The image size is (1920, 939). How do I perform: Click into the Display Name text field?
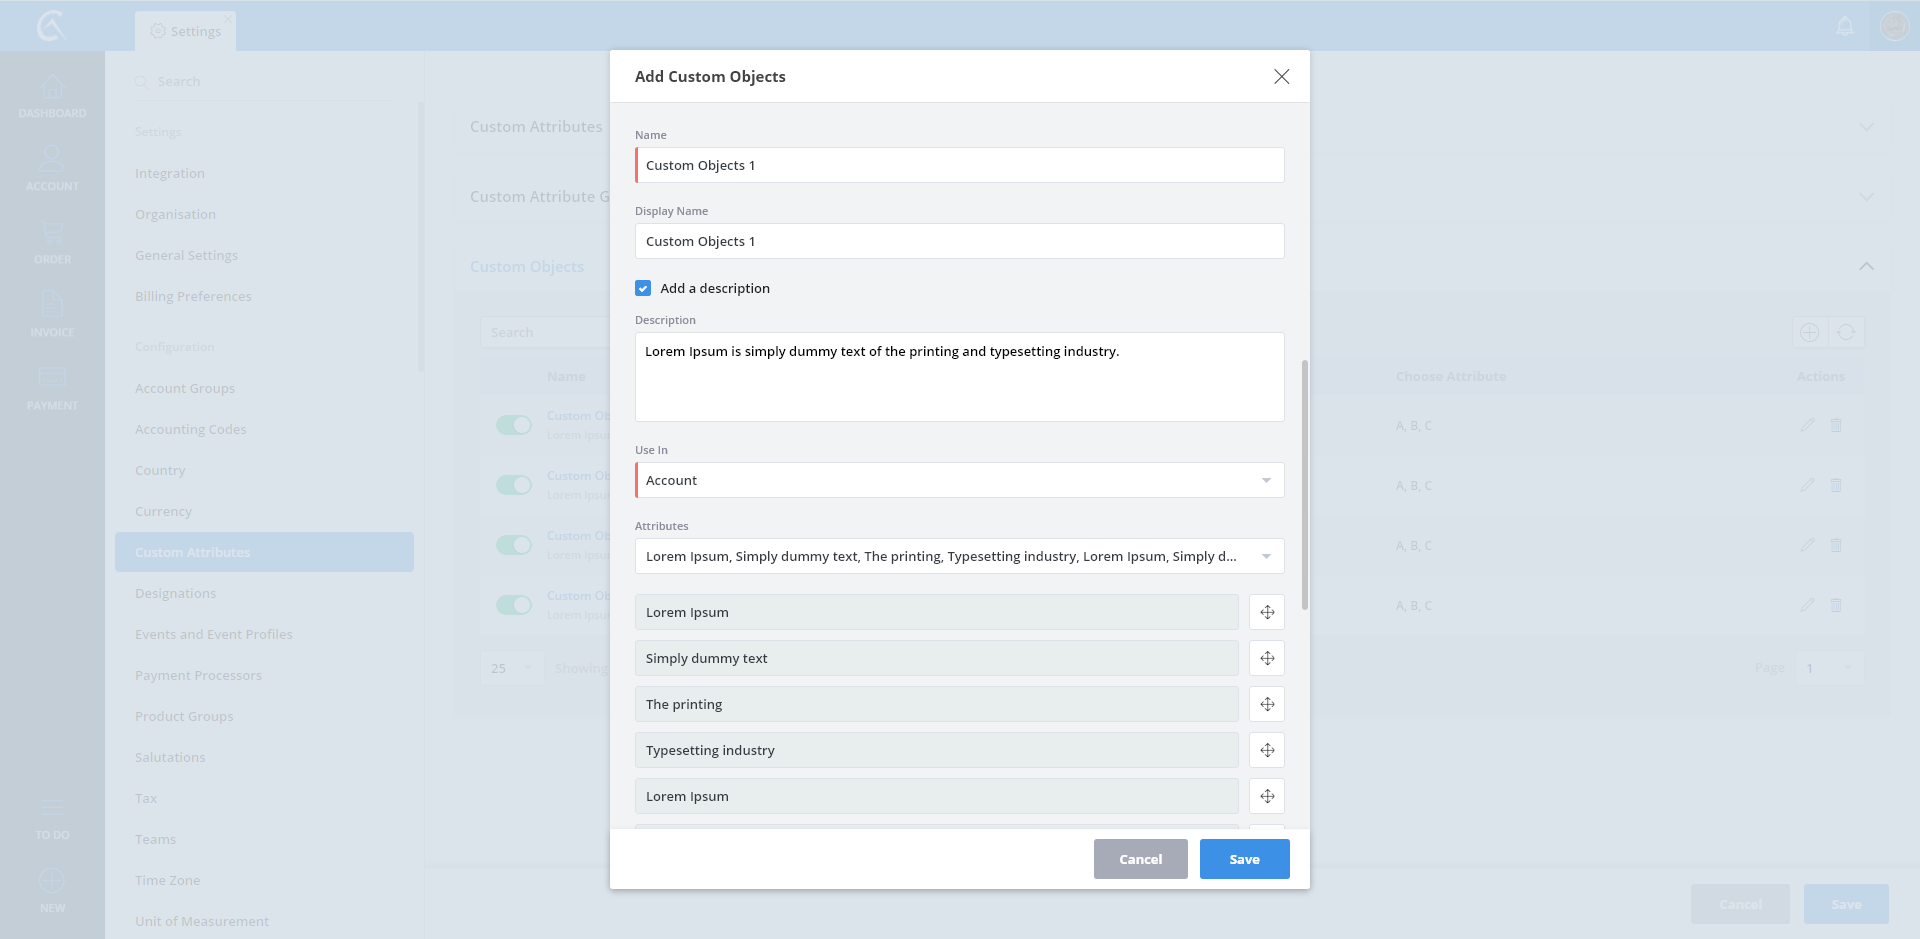pos(959,241)
